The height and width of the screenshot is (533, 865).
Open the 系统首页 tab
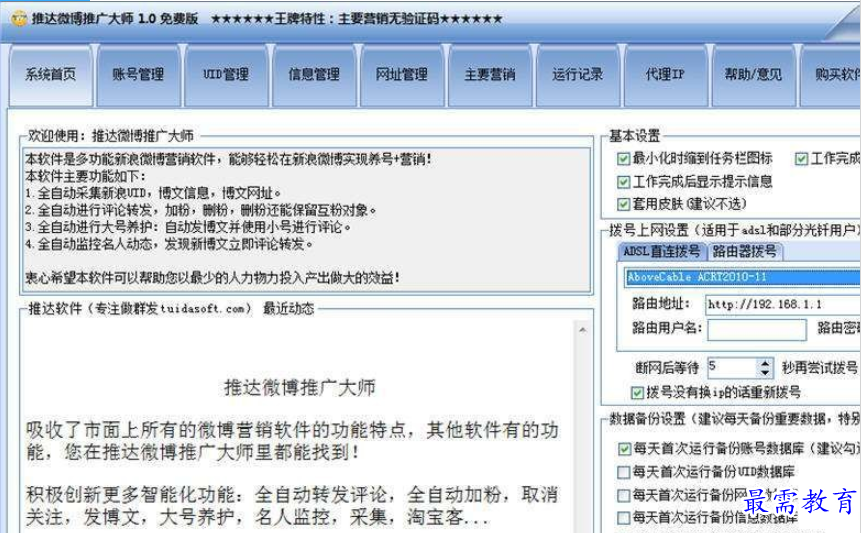tap(51, 75)
